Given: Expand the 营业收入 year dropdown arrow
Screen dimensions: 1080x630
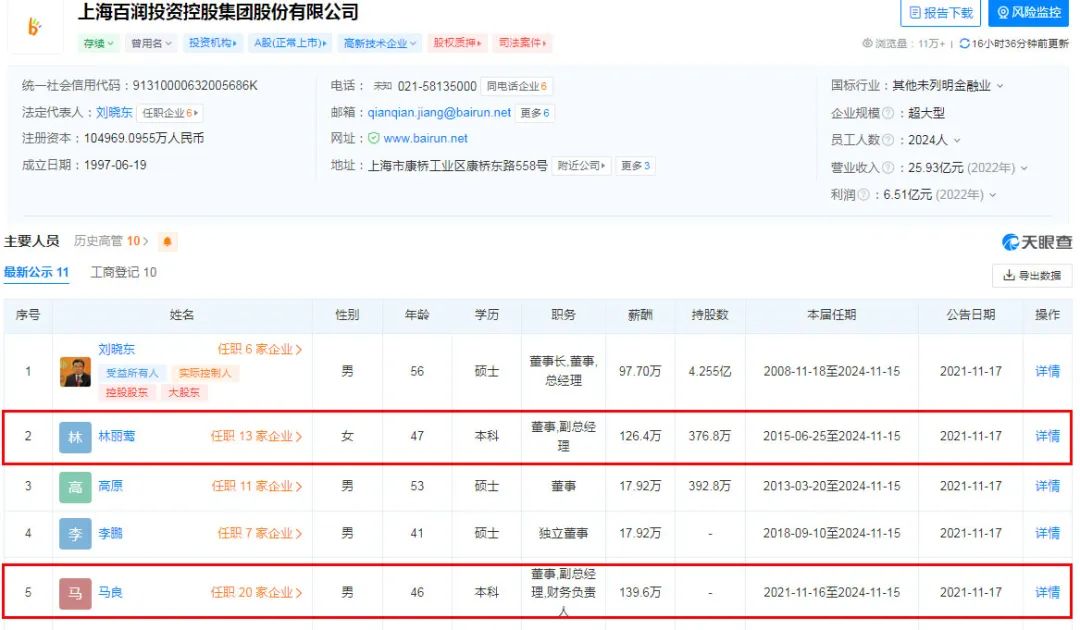Looking at the screenshot, I should pos(1024,168).
